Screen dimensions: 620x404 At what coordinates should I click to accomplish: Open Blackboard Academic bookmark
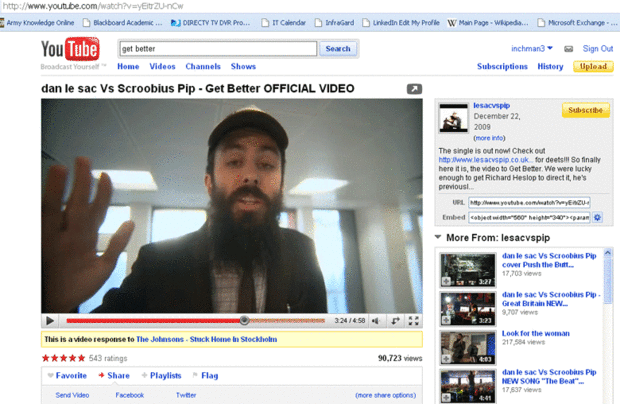(123, 23)
